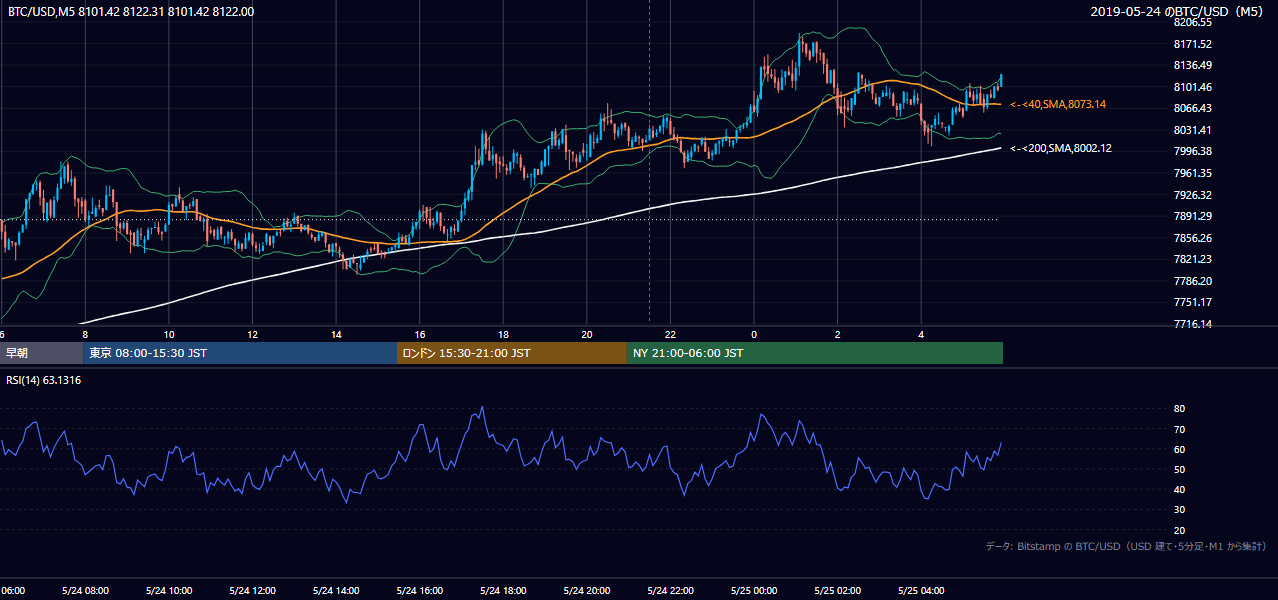1278x600 pixels.
Task: Click the Bitstamp data source note
Action: (x=1126, y=546)
